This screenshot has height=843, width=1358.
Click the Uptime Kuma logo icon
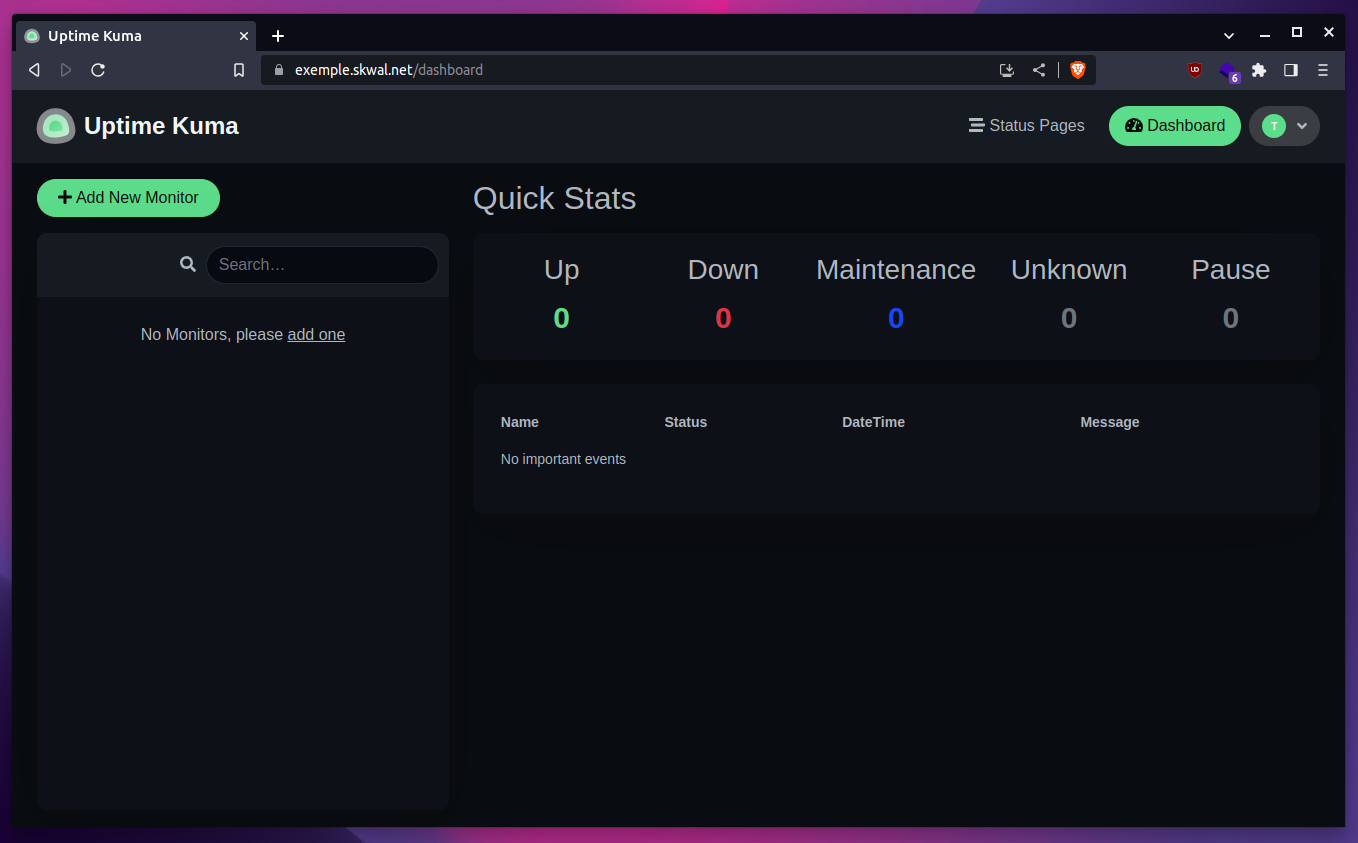[56, 126]
